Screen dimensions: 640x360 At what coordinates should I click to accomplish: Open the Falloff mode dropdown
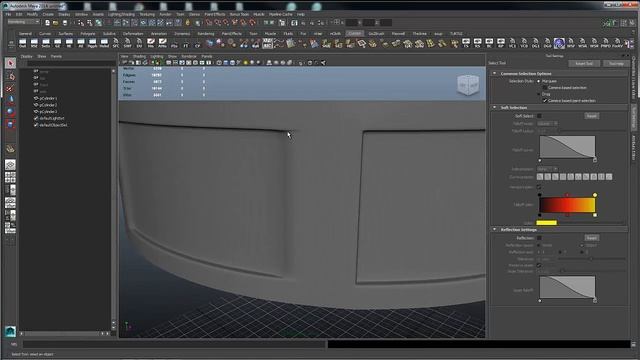(x=547, y=123)
